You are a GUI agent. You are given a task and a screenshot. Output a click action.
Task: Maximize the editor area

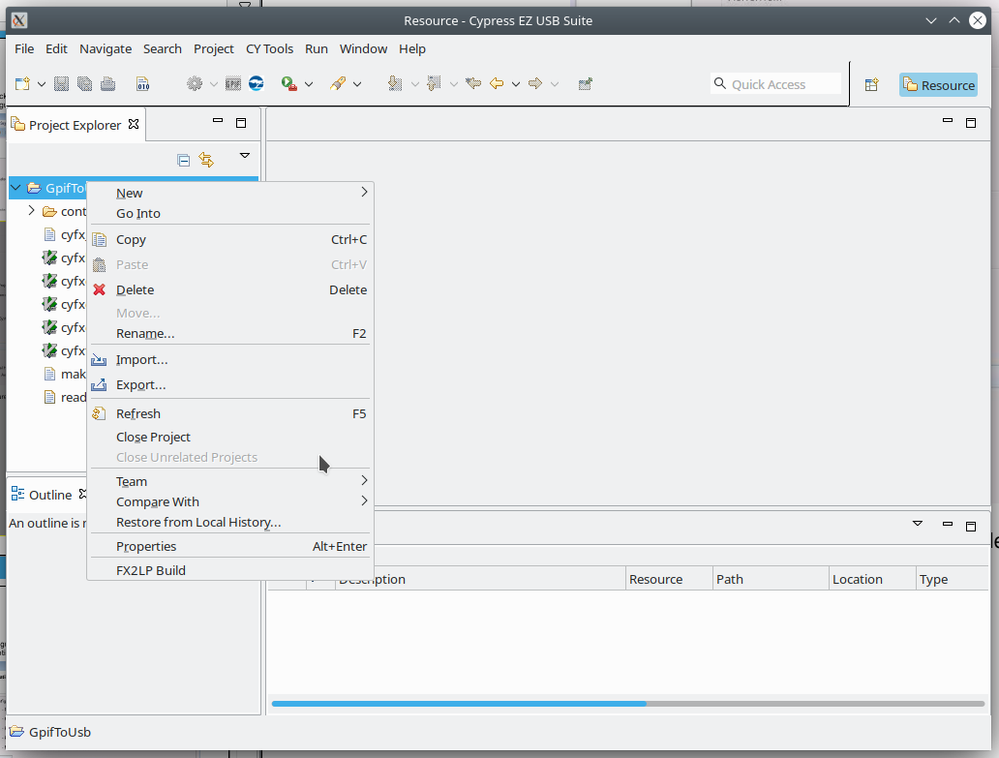point(971,123)
